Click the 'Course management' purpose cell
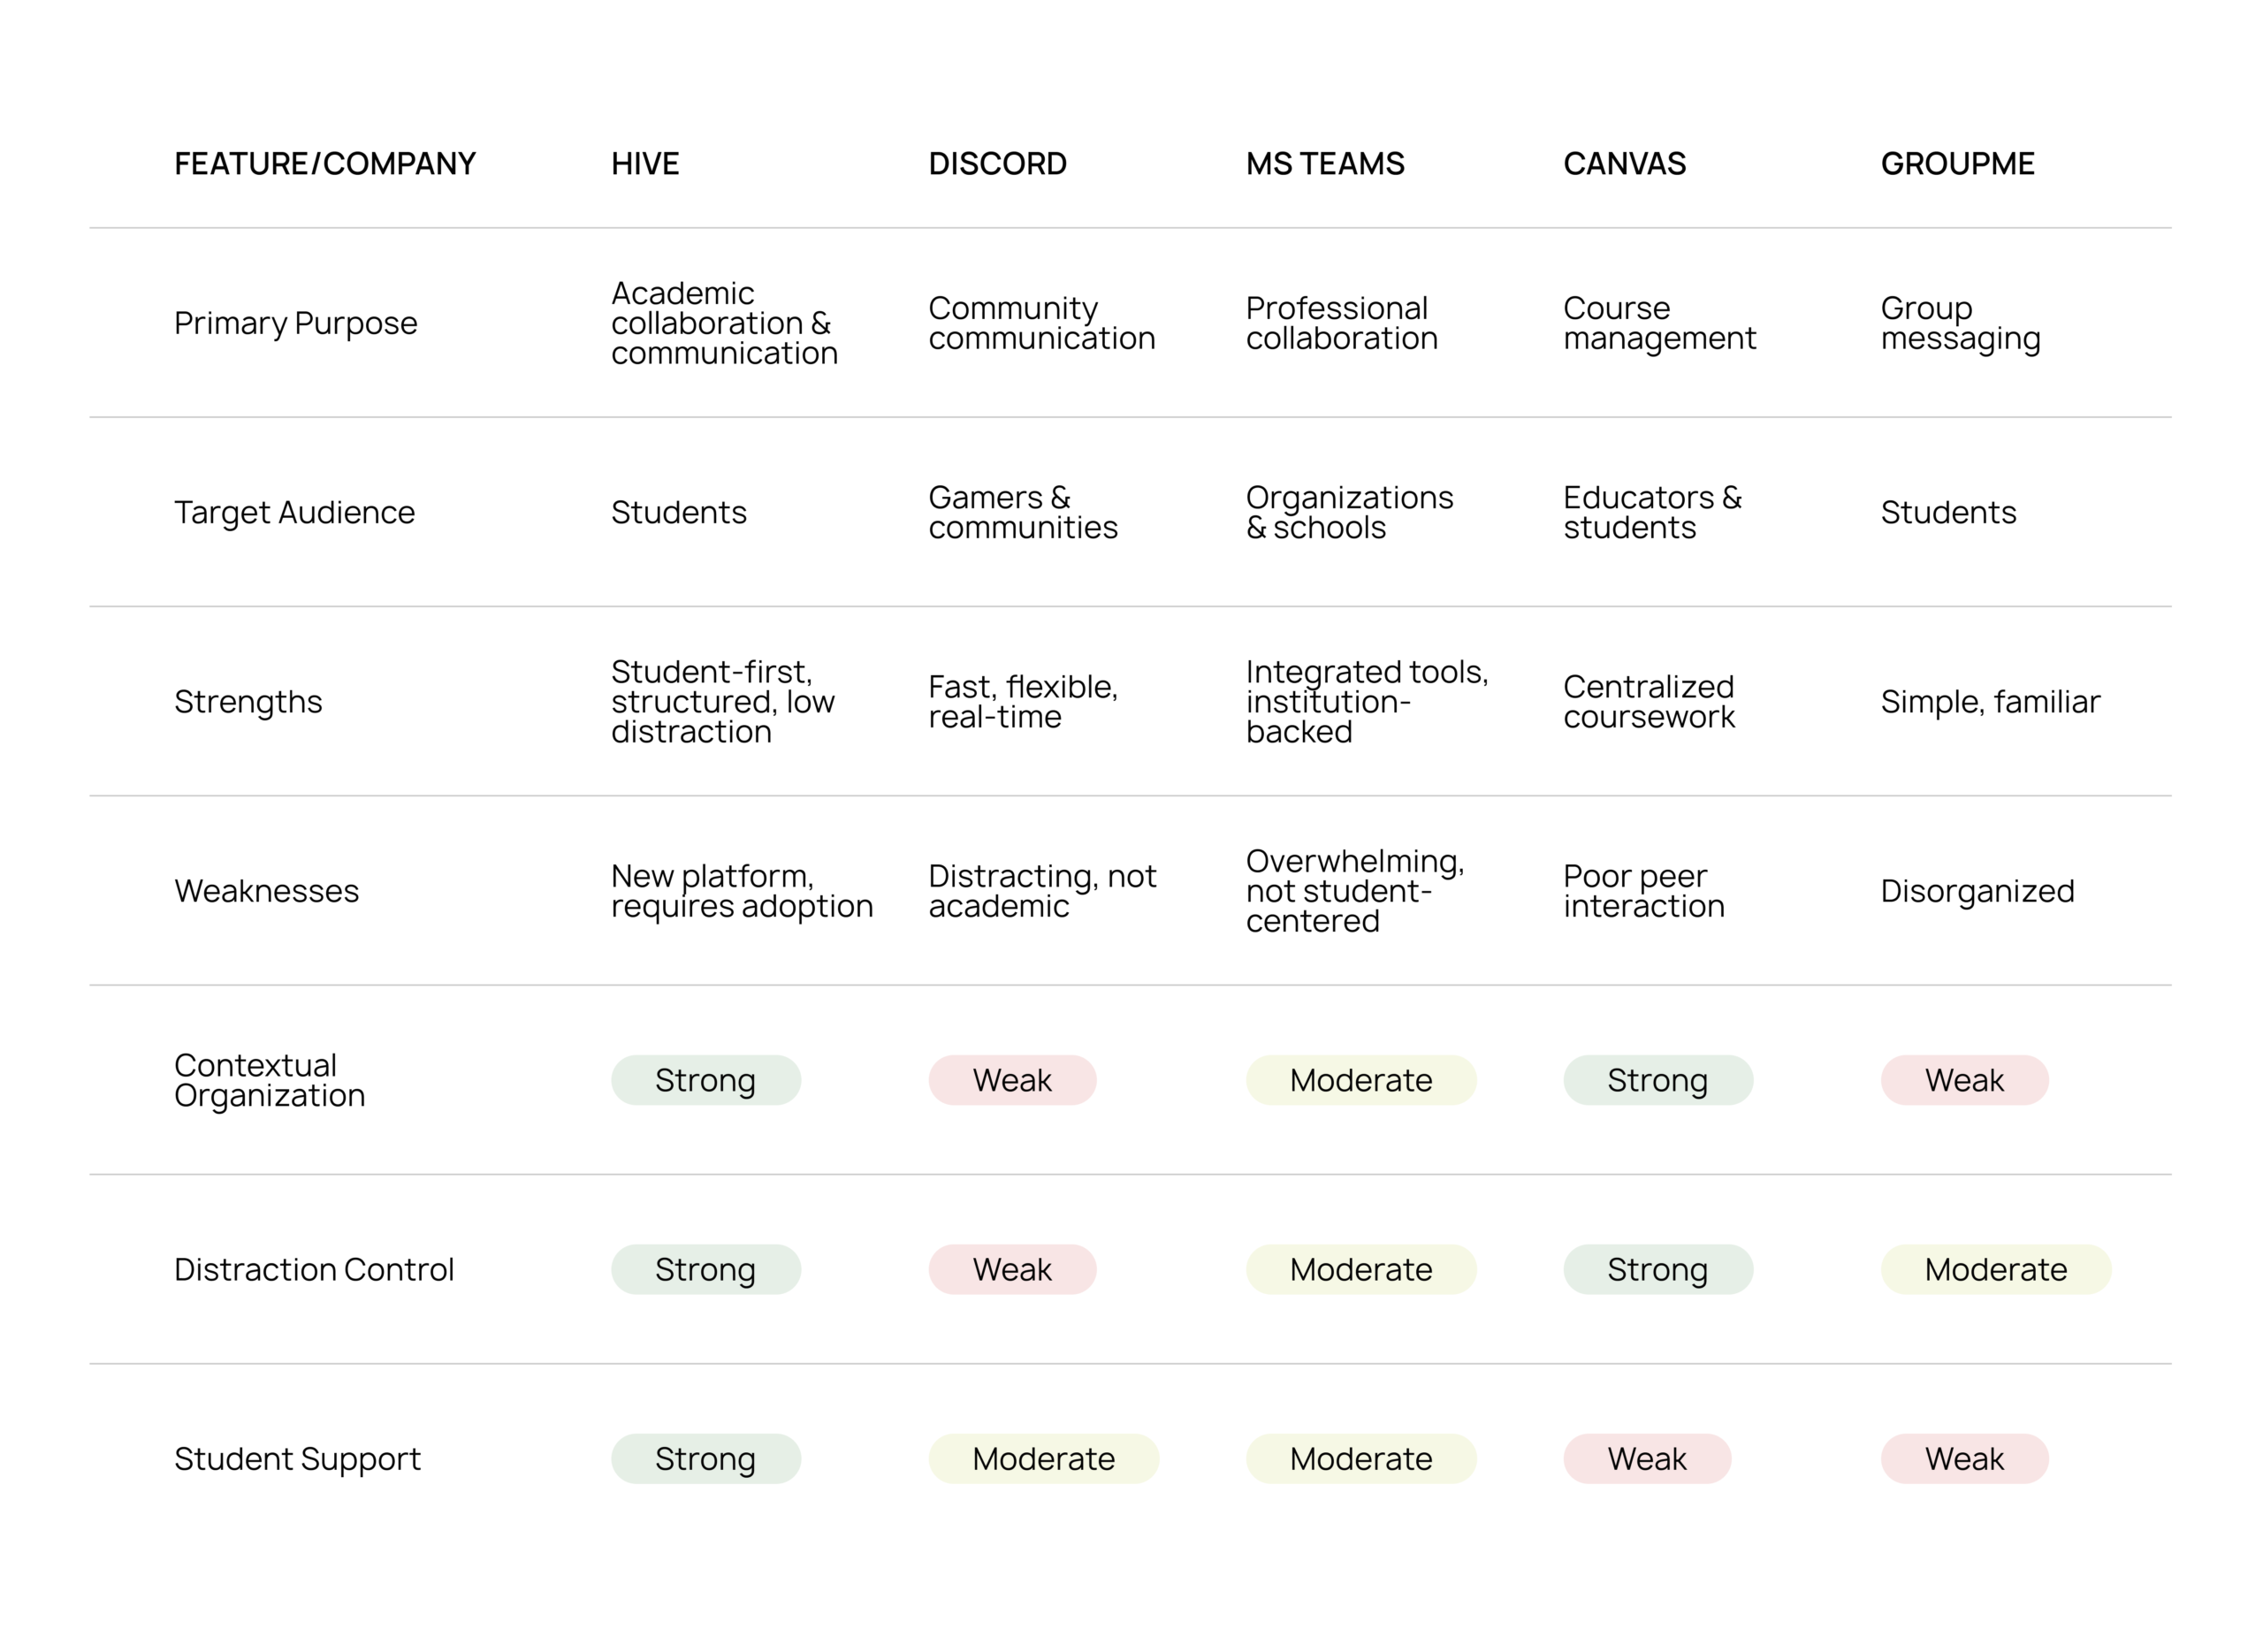2263x1652 pixels. (x=1659, y=323)
